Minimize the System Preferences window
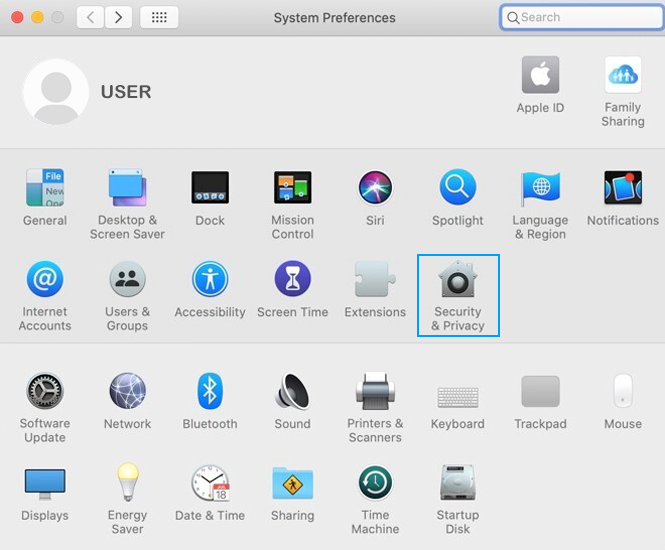 [37, 17]
